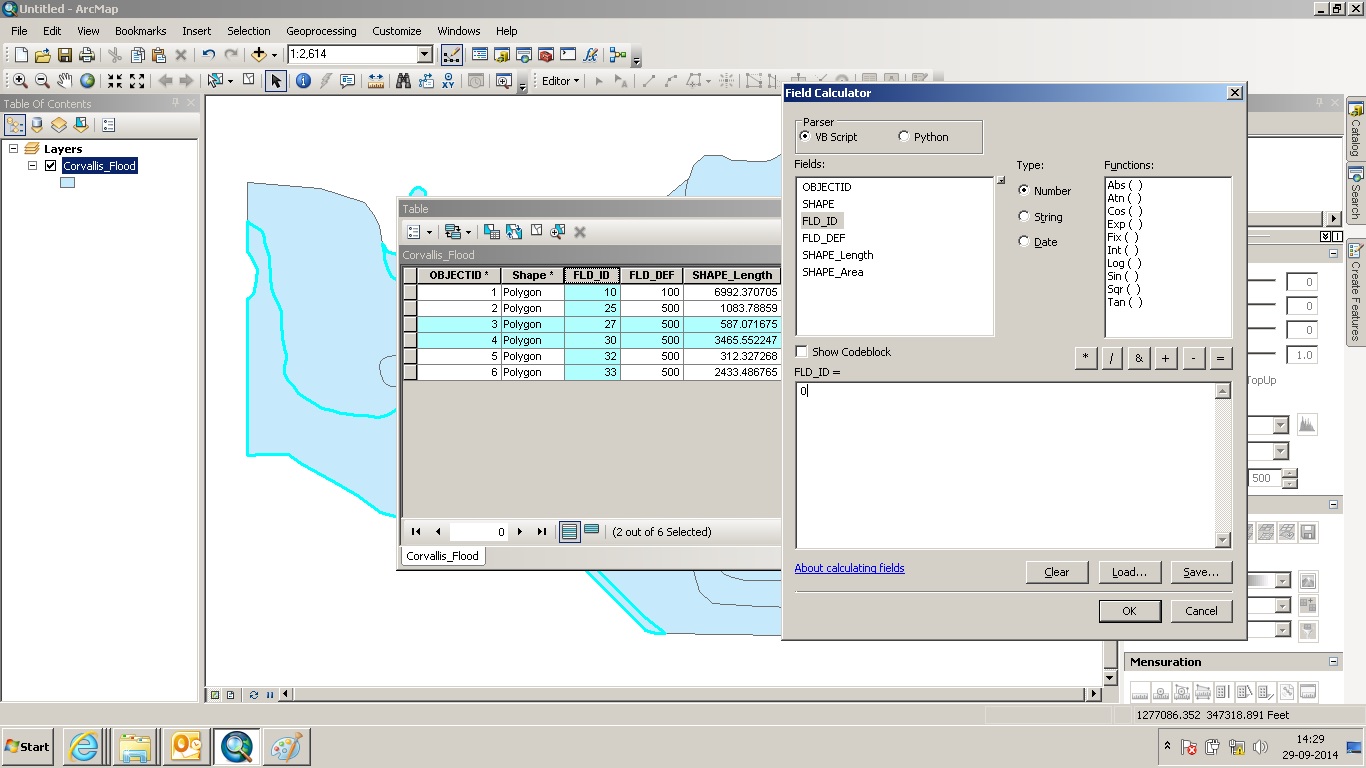Open the Bookmarks menu
The height and width of the screenshot is (768, 1366).
[141, 31]
